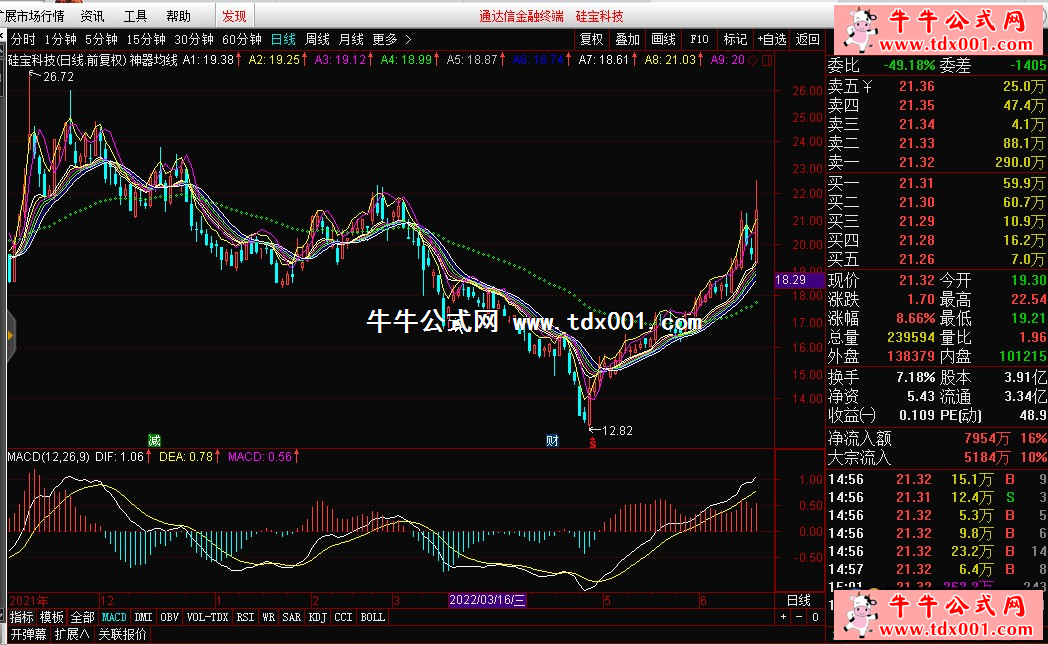Screen dimensions: 1048x645
Task: Select the 1分钟 period
Action: point(60,39)
